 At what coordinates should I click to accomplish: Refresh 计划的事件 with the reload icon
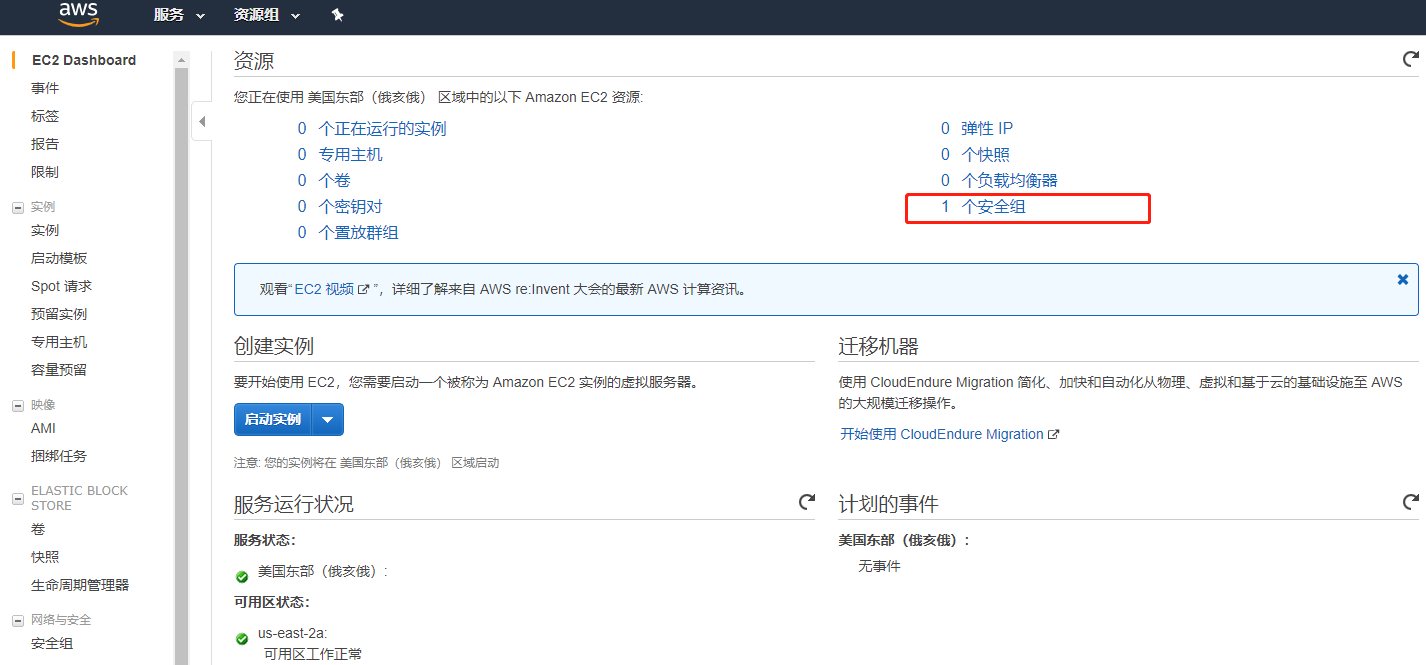click(x=1410, y=502)
